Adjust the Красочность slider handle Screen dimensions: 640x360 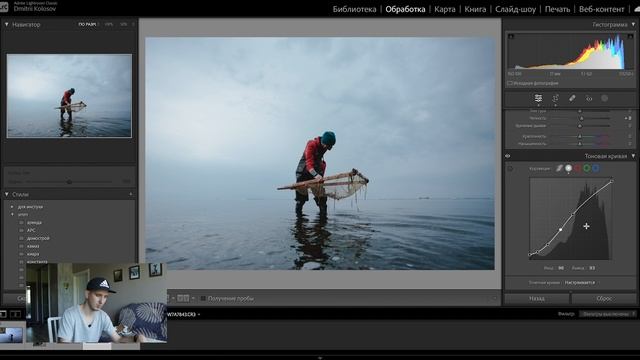pos(580,136)
